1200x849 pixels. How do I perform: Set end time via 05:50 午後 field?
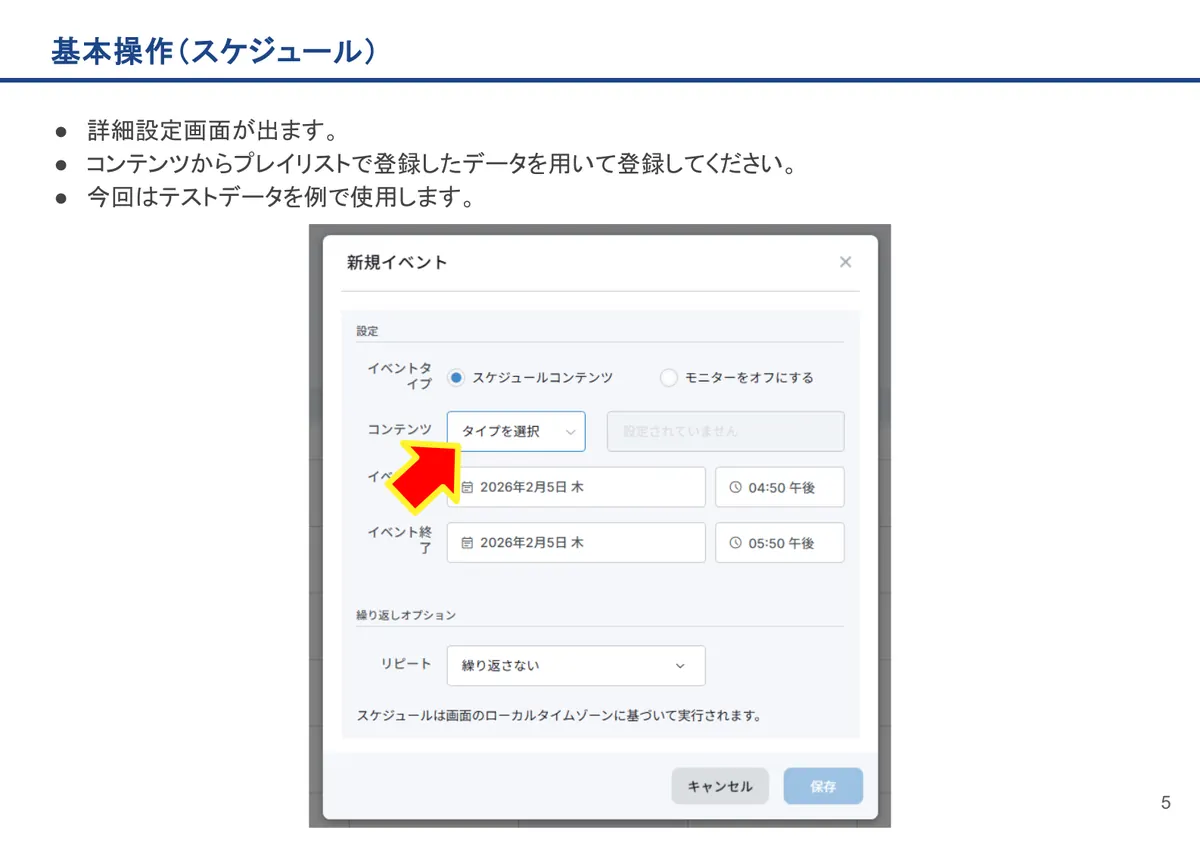point(780,542)
